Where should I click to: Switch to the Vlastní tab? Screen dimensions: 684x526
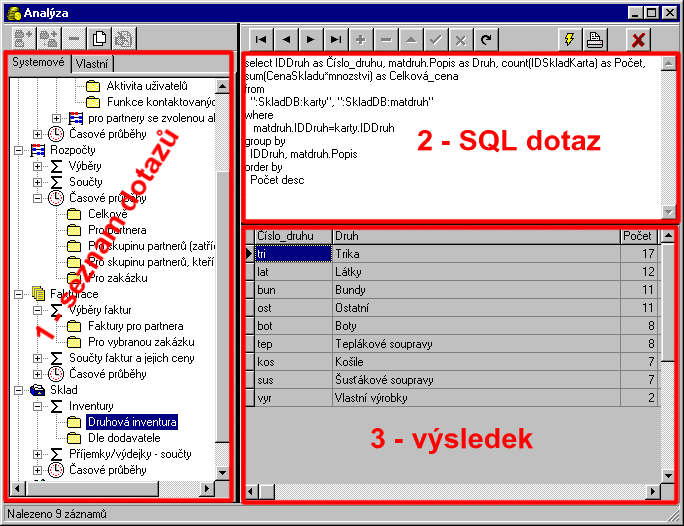(92, 63)
